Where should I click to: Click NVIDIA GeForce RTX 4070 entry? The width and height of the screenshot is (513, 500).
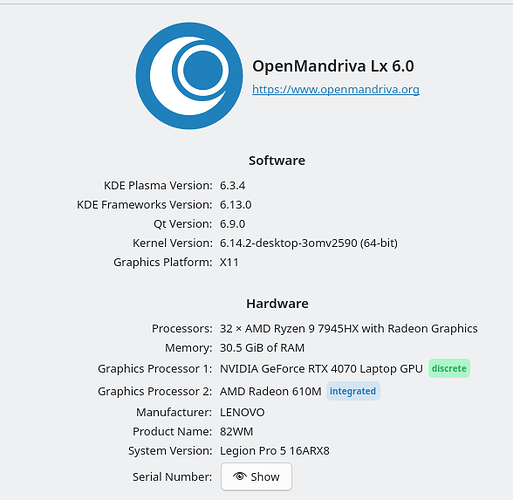point(321,369)
